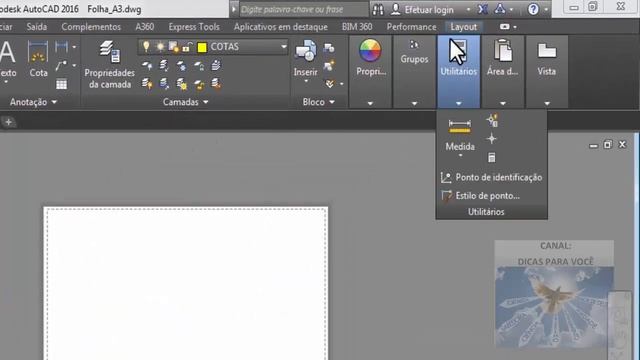640x360 pixels.
Task: Expand the Medida dropdown arrow
Action: [460, 156]
